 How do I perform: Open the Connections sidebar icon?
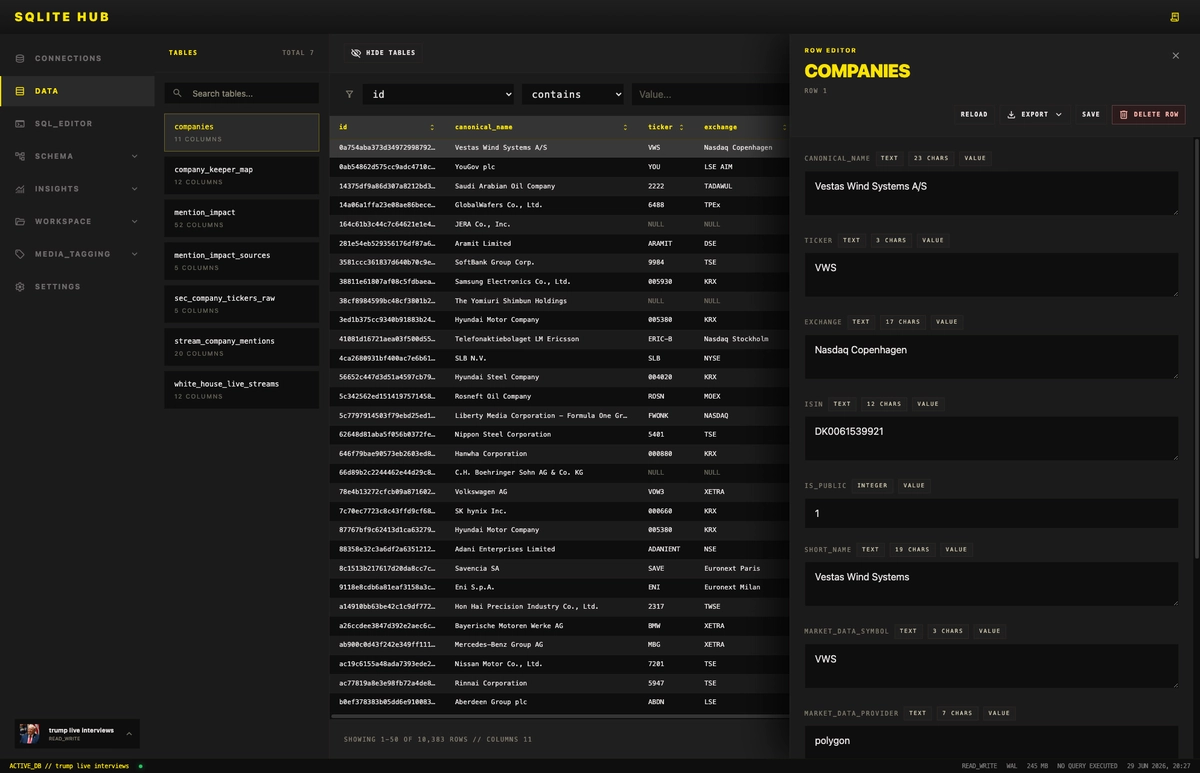[x=20, y=58]
